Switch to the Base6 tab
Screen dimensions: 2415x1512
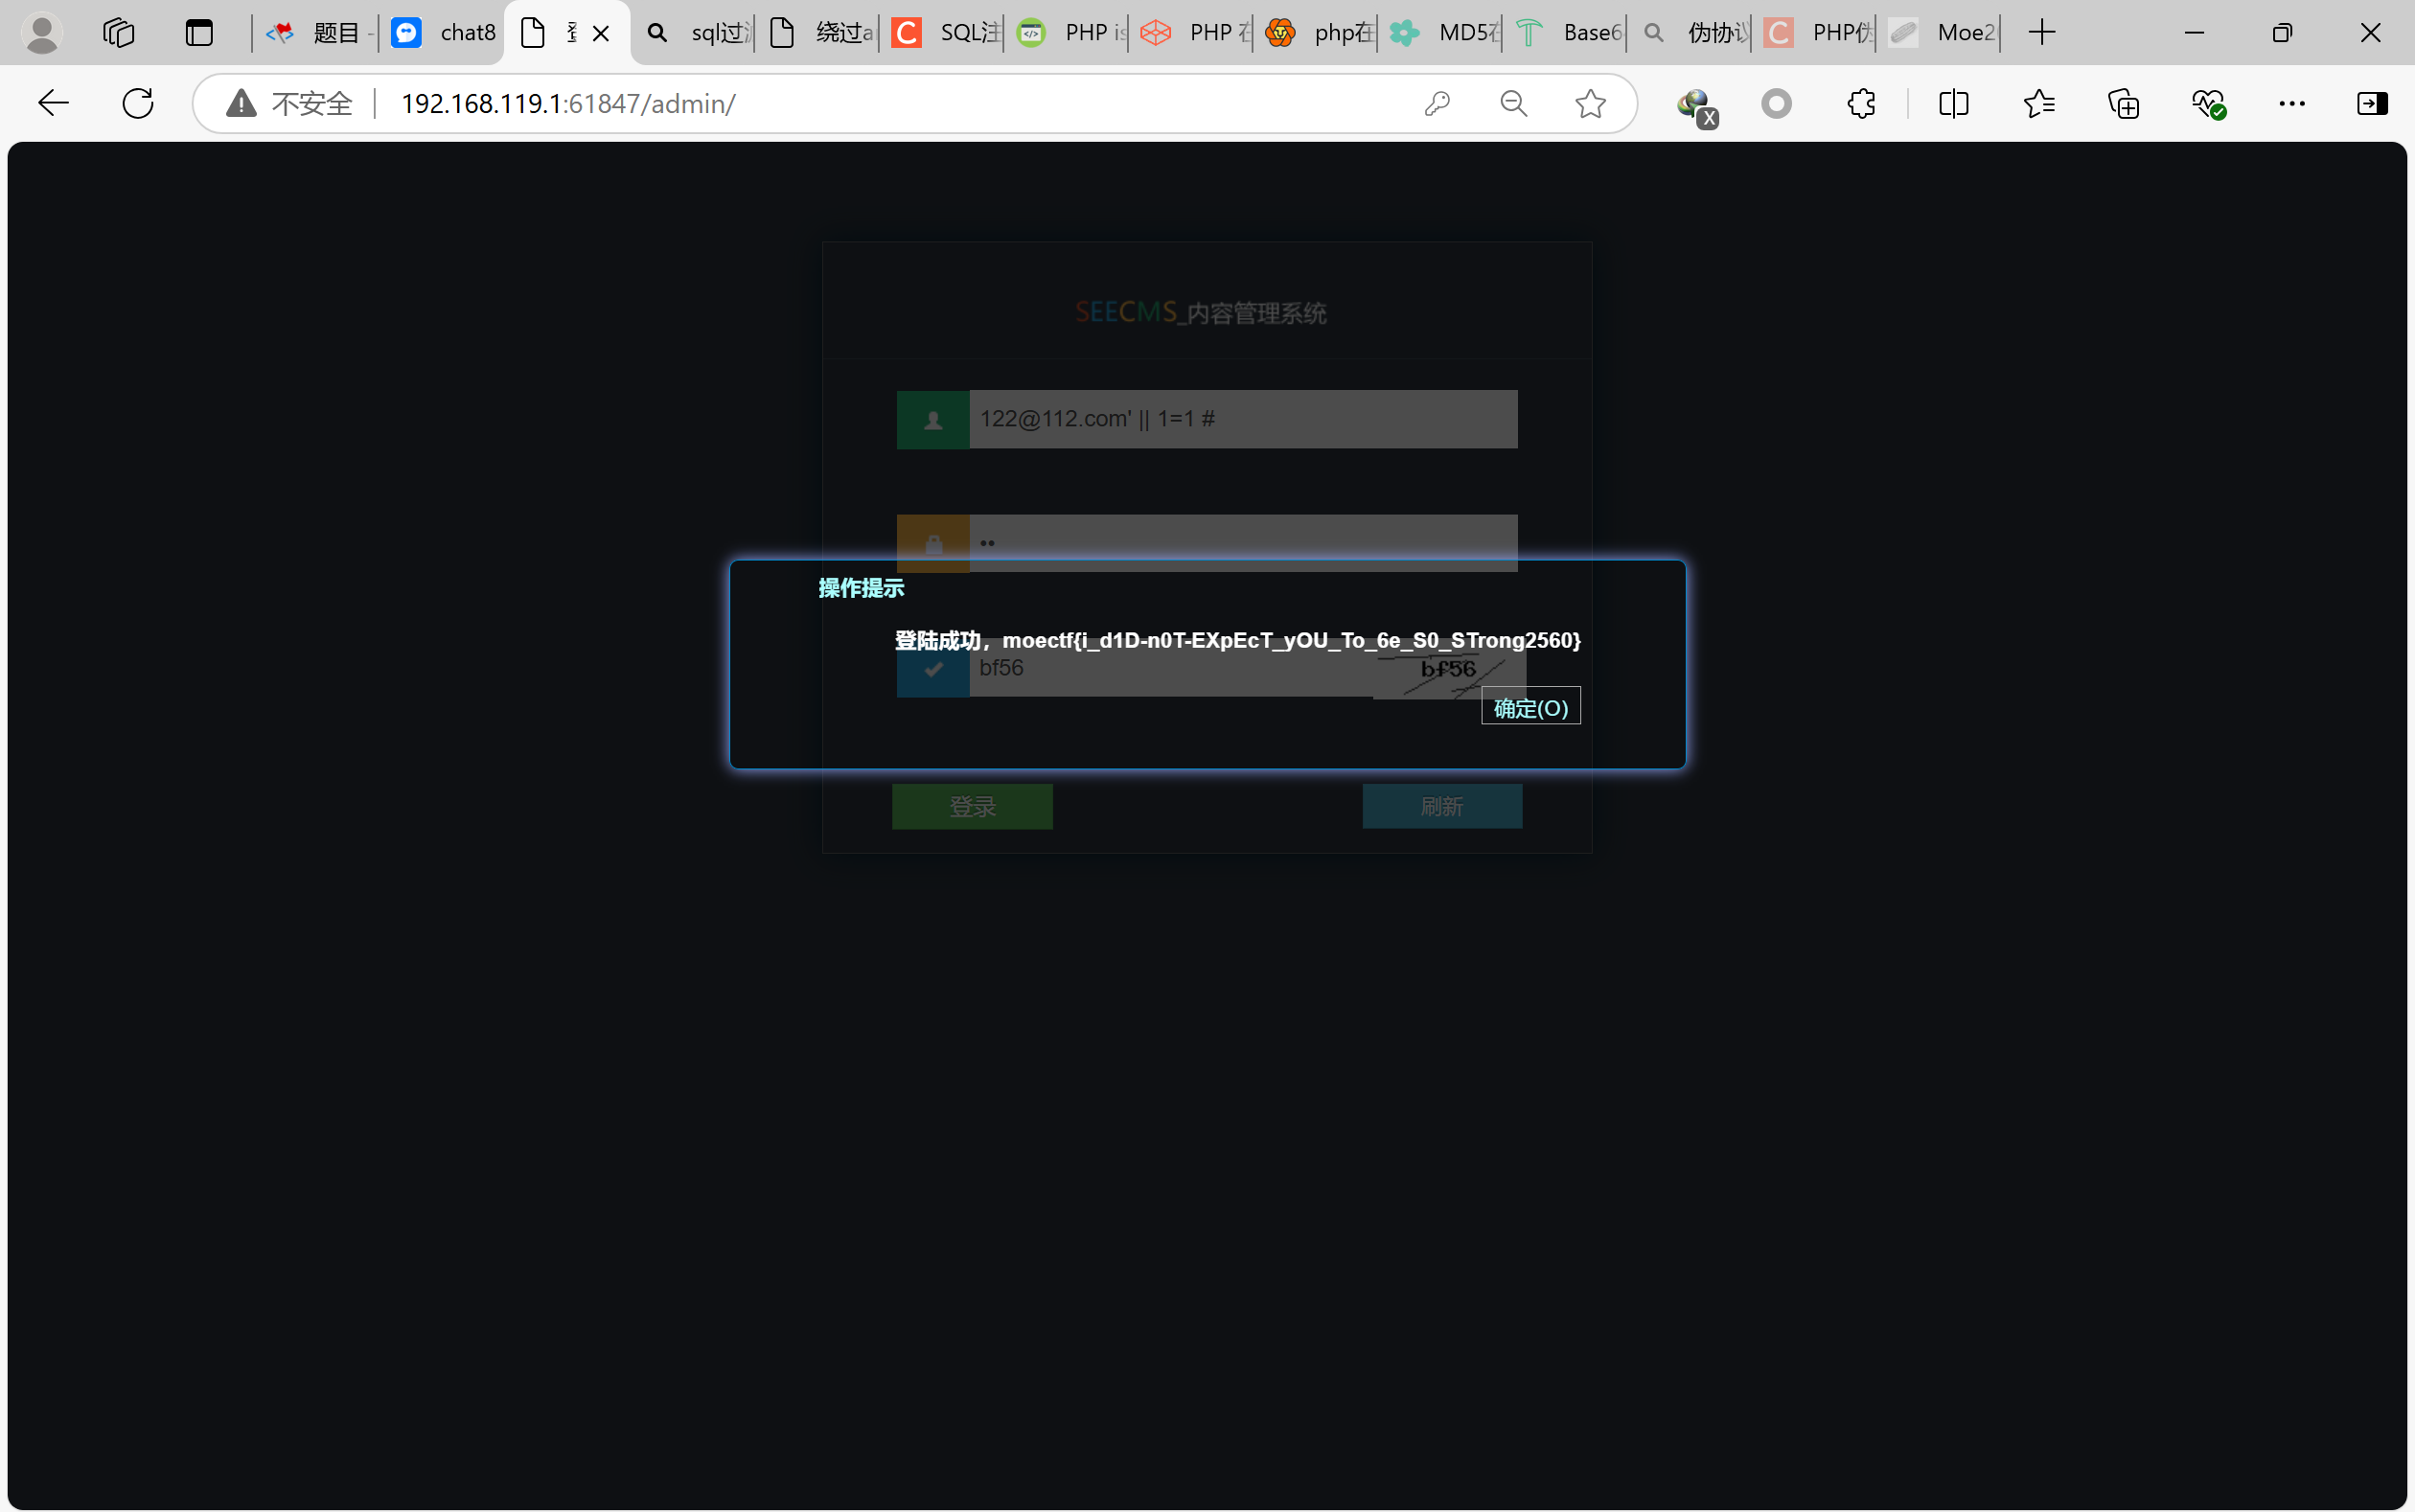pyautogui.click(x=1565, y=33)
